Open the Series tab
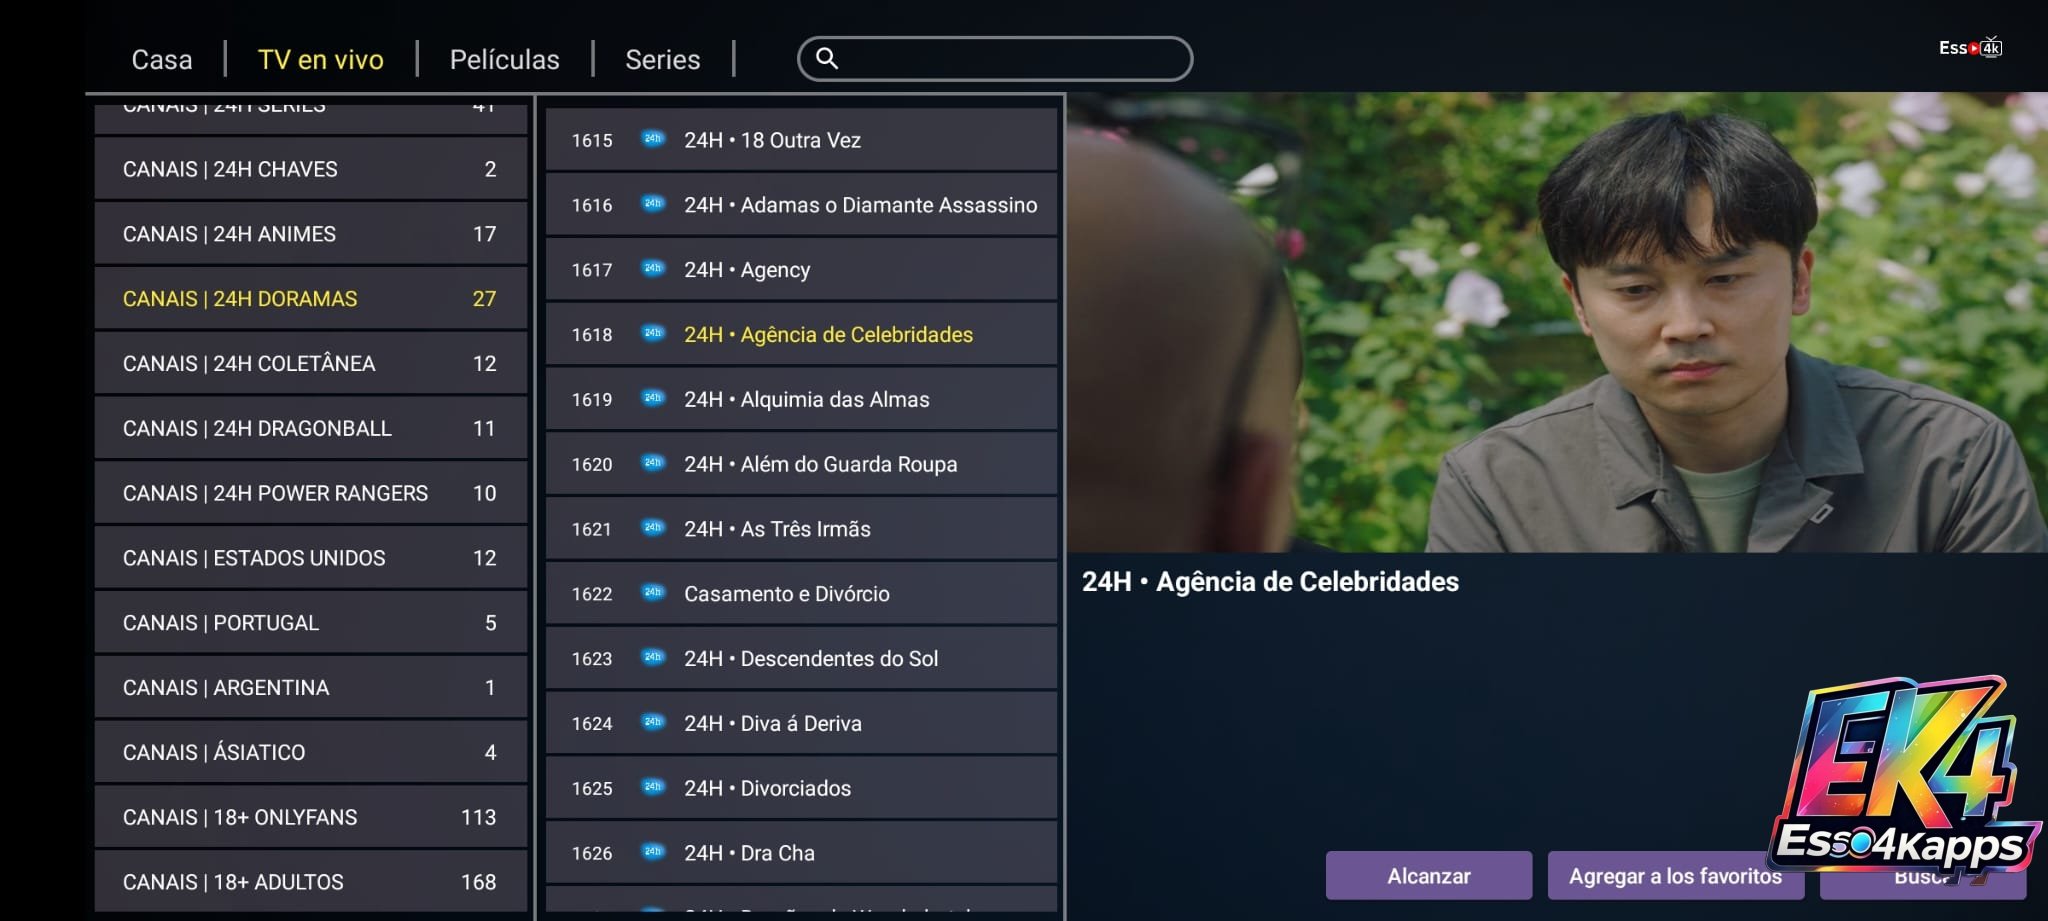This screenshot has height=921, width=2048. pos(662,59)
